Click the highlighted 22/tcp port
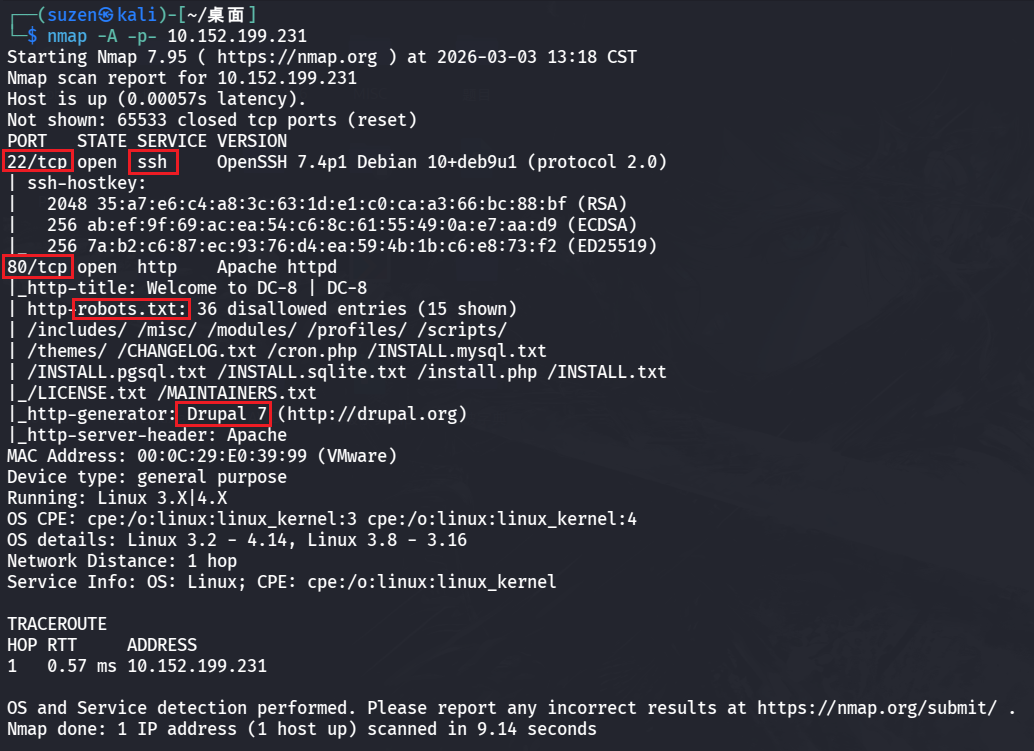Image resolution: width=1034 pixels, height=751 pixels. click(38, 162)
